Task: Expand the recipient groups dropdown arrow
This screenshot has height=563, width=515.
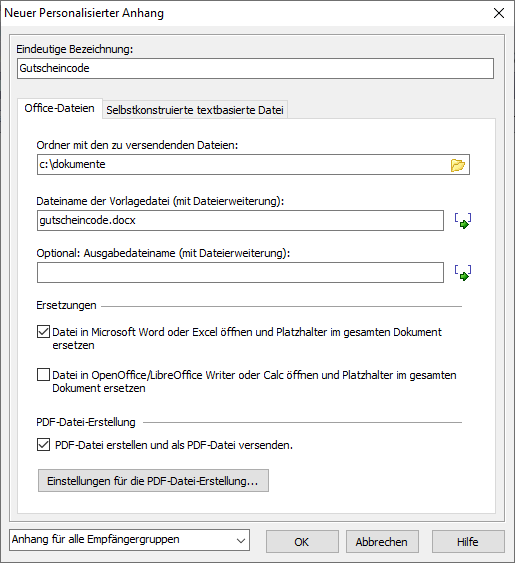Action: coord(241,540)
